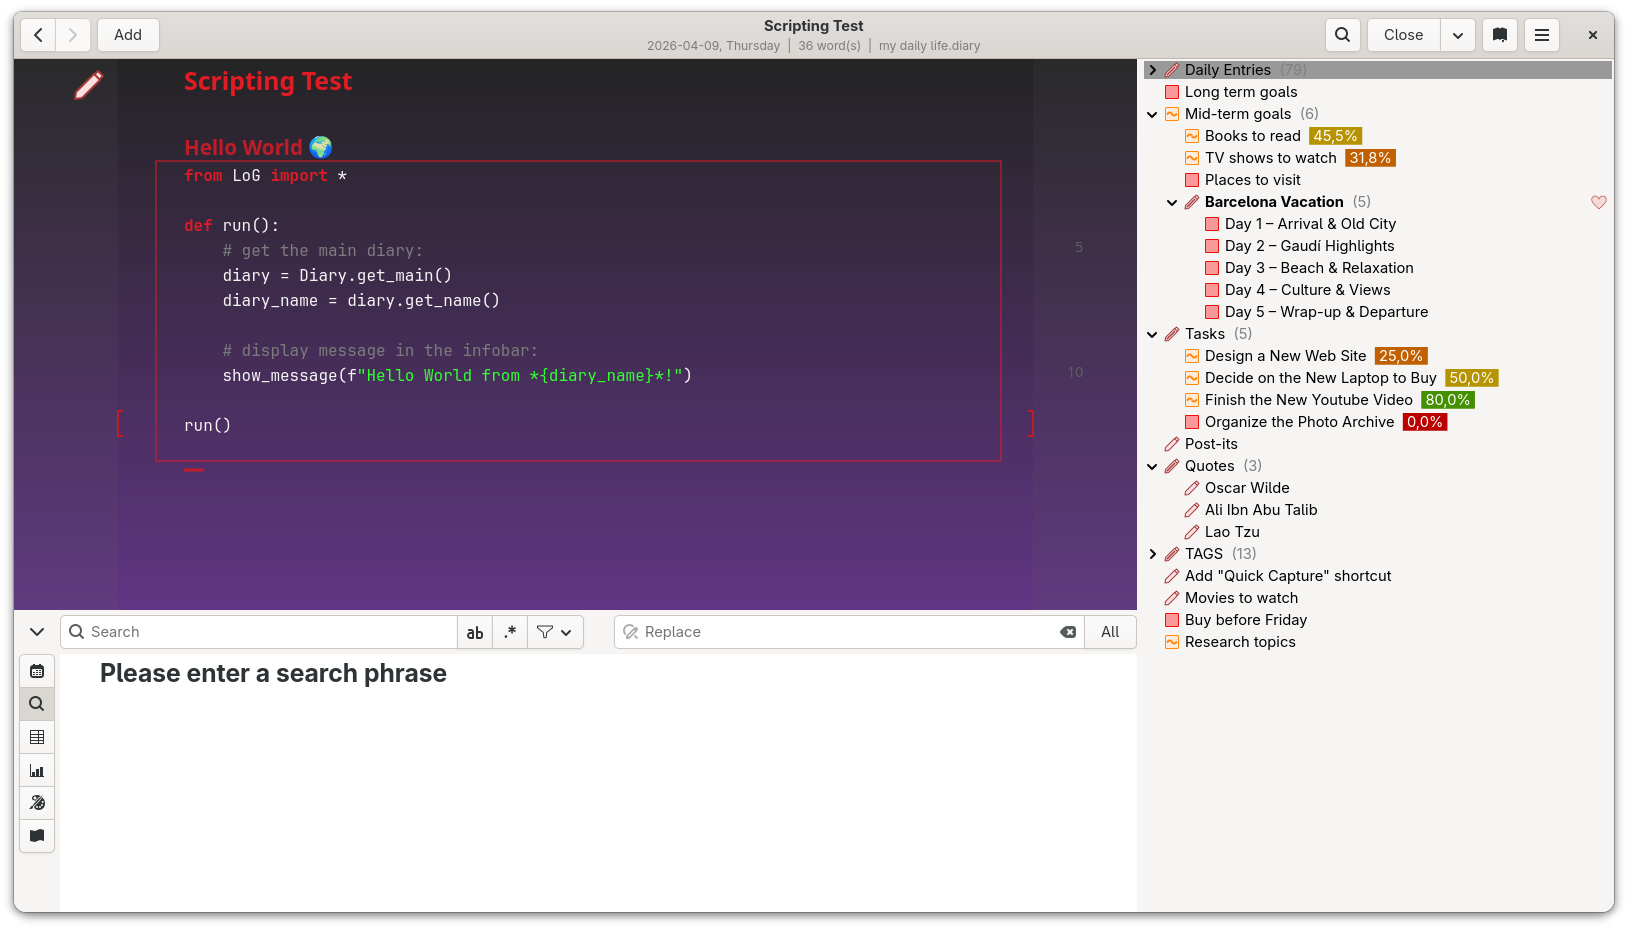1628x929 pixels.
Task: Select Decide on the New Laptop to Buy
Action: (x=1320, y=378)
